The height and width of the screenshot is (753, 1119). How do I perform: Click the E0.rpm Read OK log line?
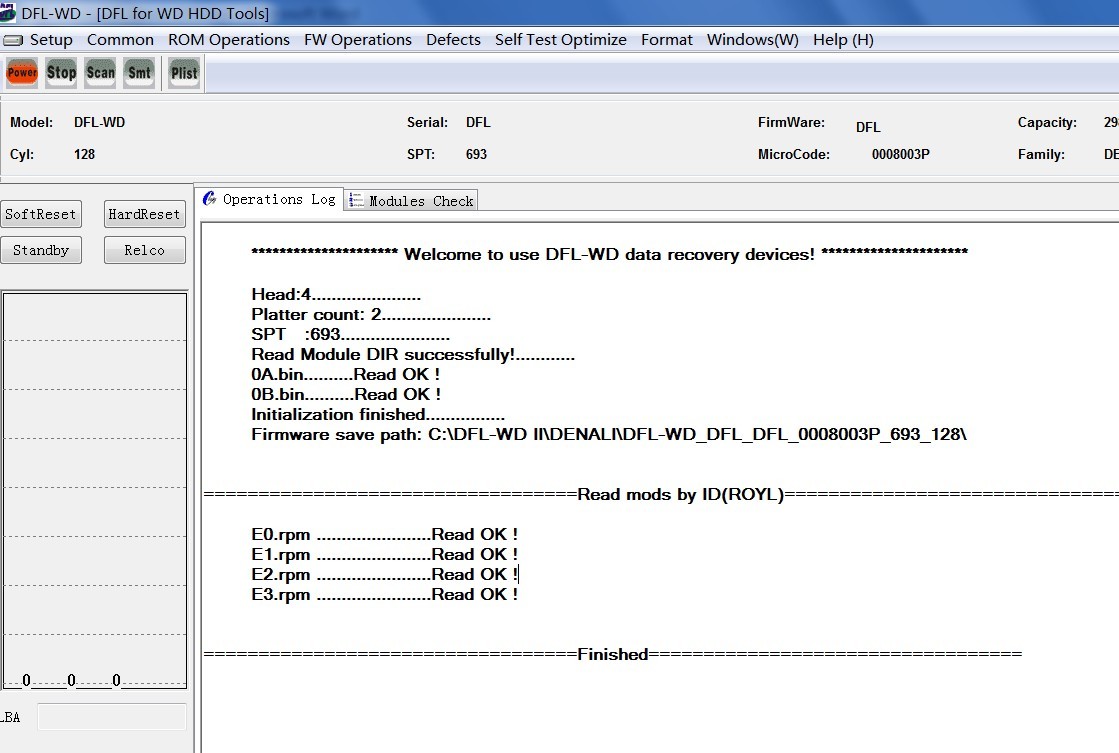(385, 535)
